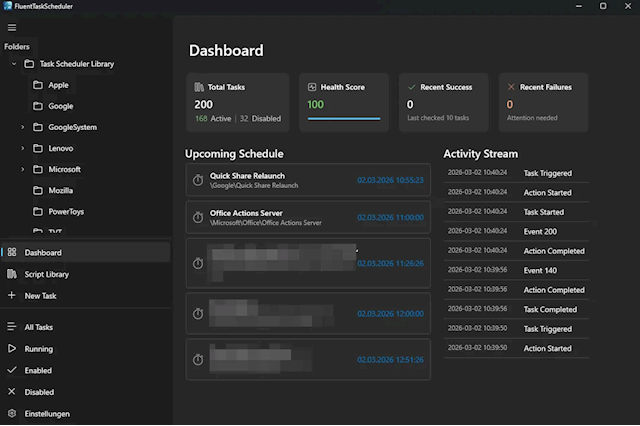Click the Health Score progress bar

pos(344,118)
